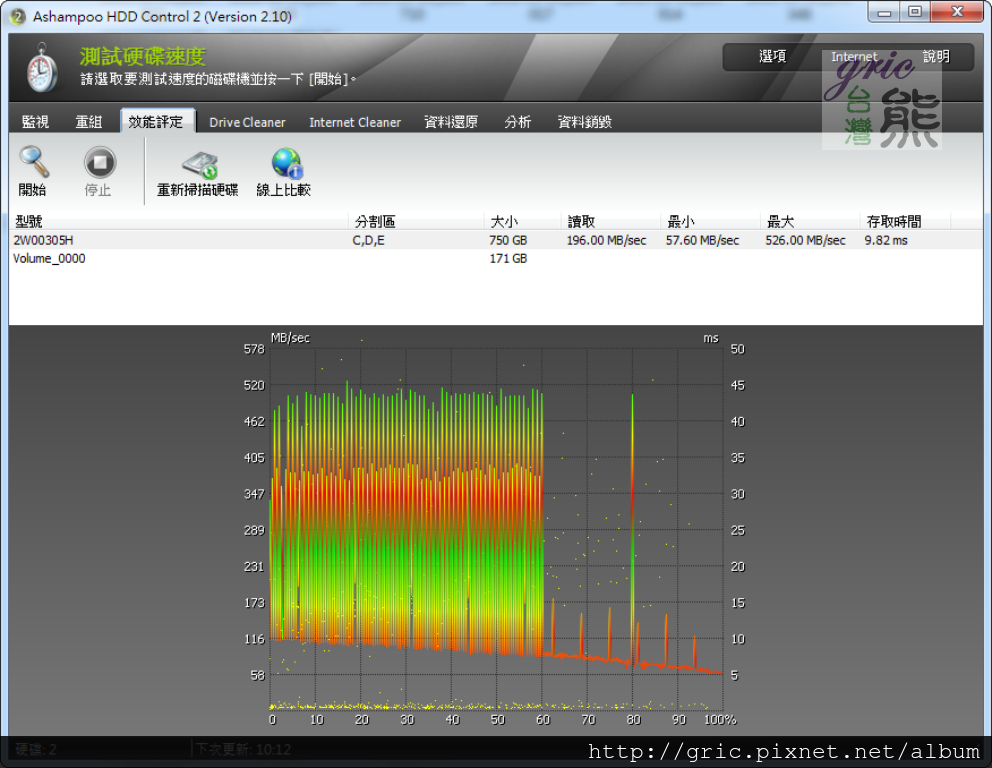Click the tall spike at 80% on chart
This screenshot has width=992, height=768.
click(632, 530)
